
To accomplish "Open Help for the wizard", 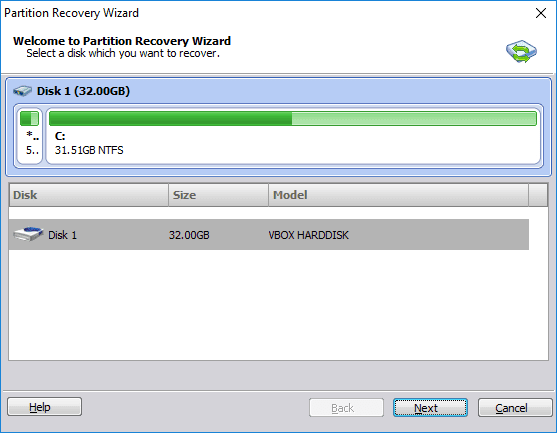I will (x=44, y=407).
